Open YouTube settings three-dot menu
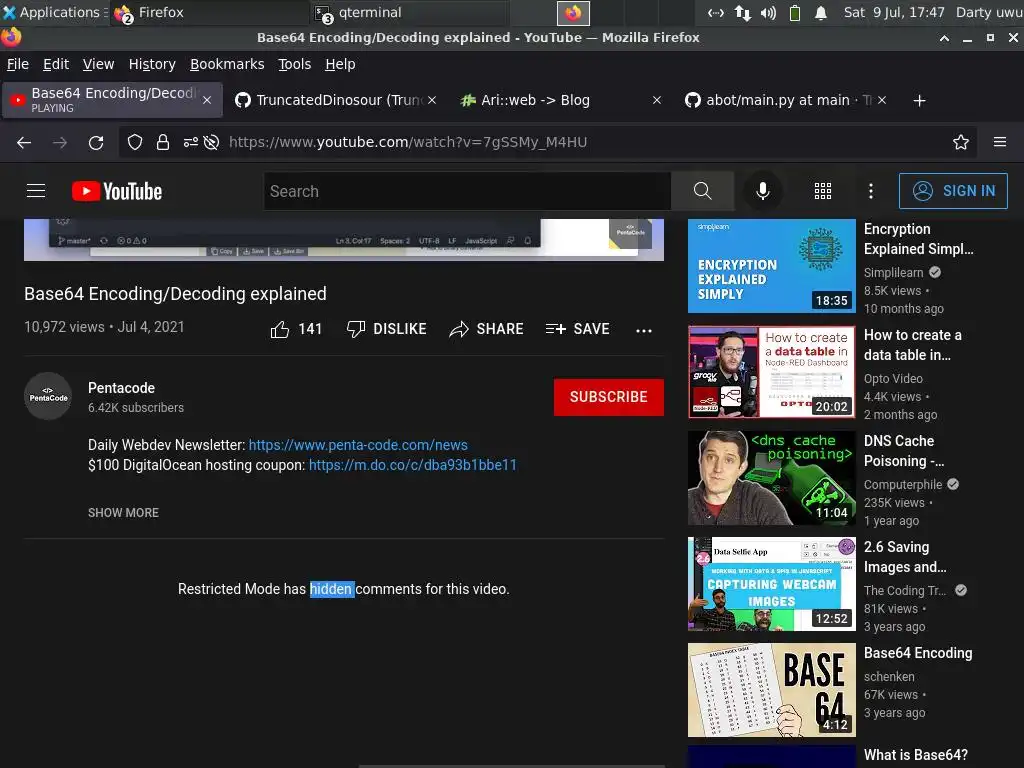 (x=871, y=191)
